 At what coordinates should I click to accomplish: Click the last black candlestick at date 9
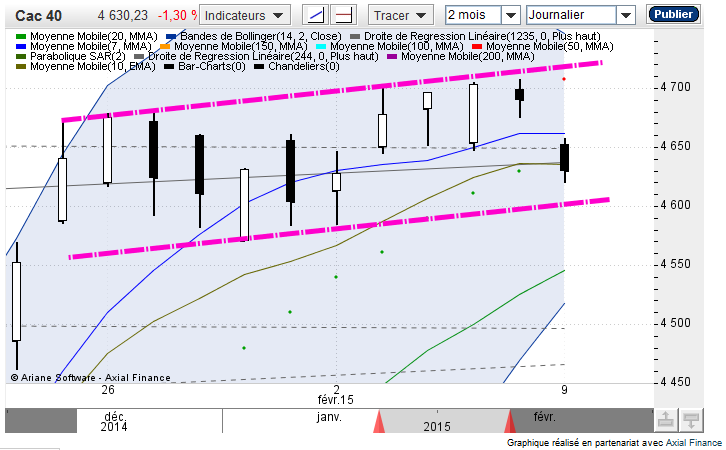click(564, 157)
